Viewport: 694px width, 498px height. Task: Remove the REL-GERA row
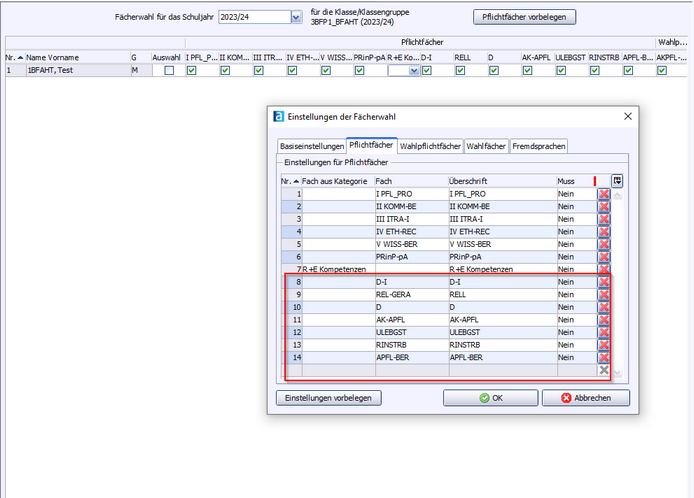(603, 295)
